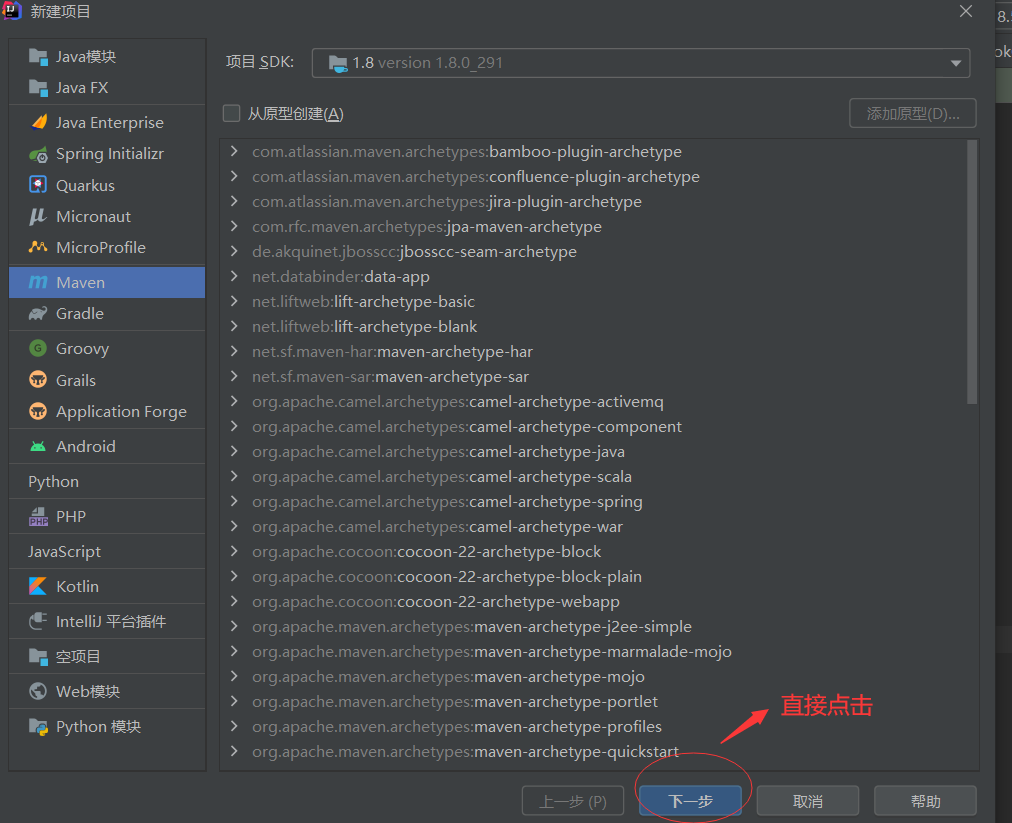1012x823 pixels.
Task: Choose Spring Initializr label
Action: coord(110,154)
